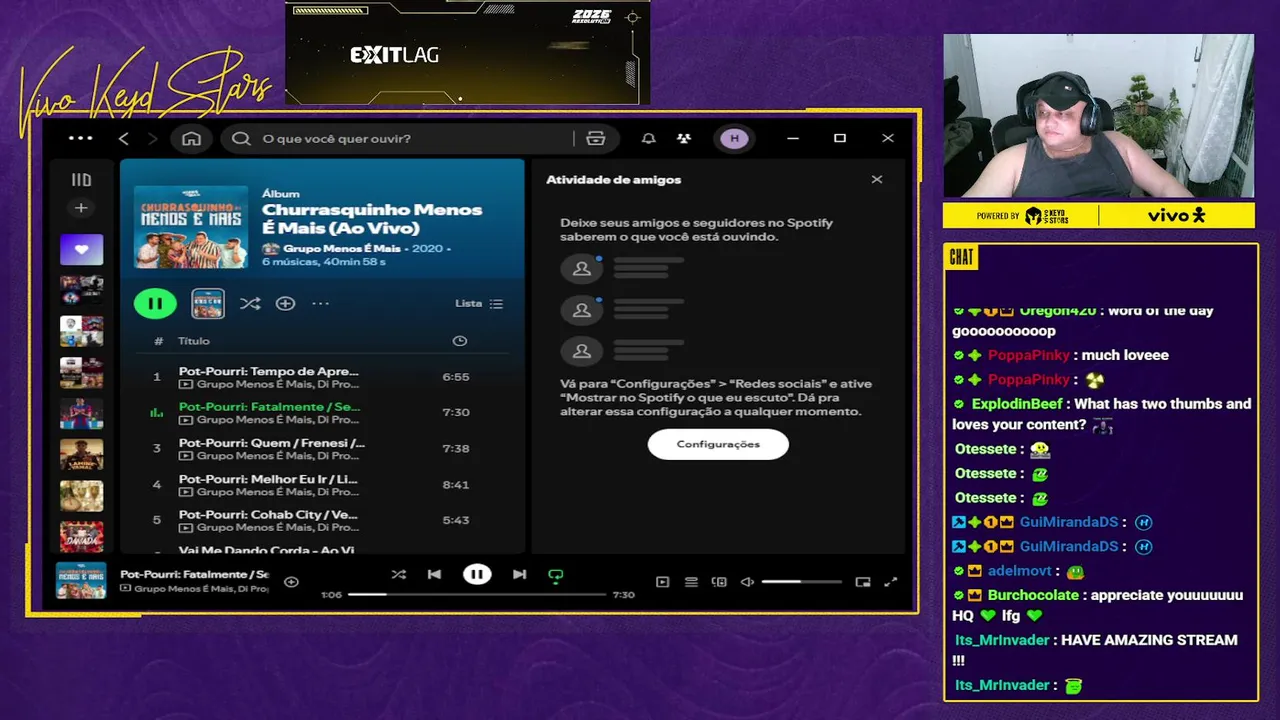Click the Churrasquinho Menos É Mais album cover
1280x720 pixels.
[x=191, y=227]
